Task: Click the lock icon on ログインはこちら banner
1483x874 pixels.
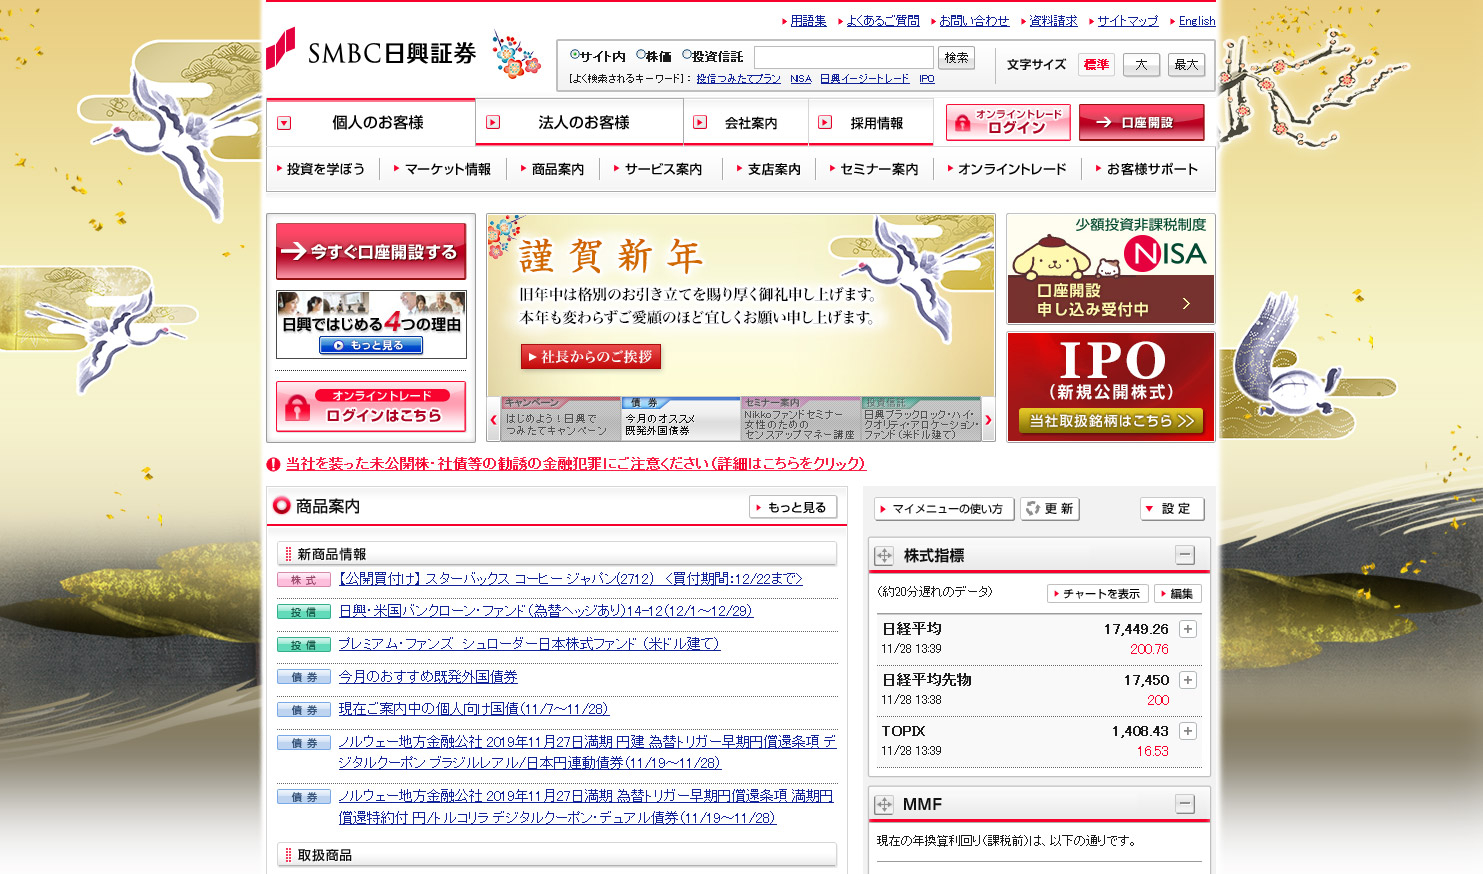Action: pos(297,407)
